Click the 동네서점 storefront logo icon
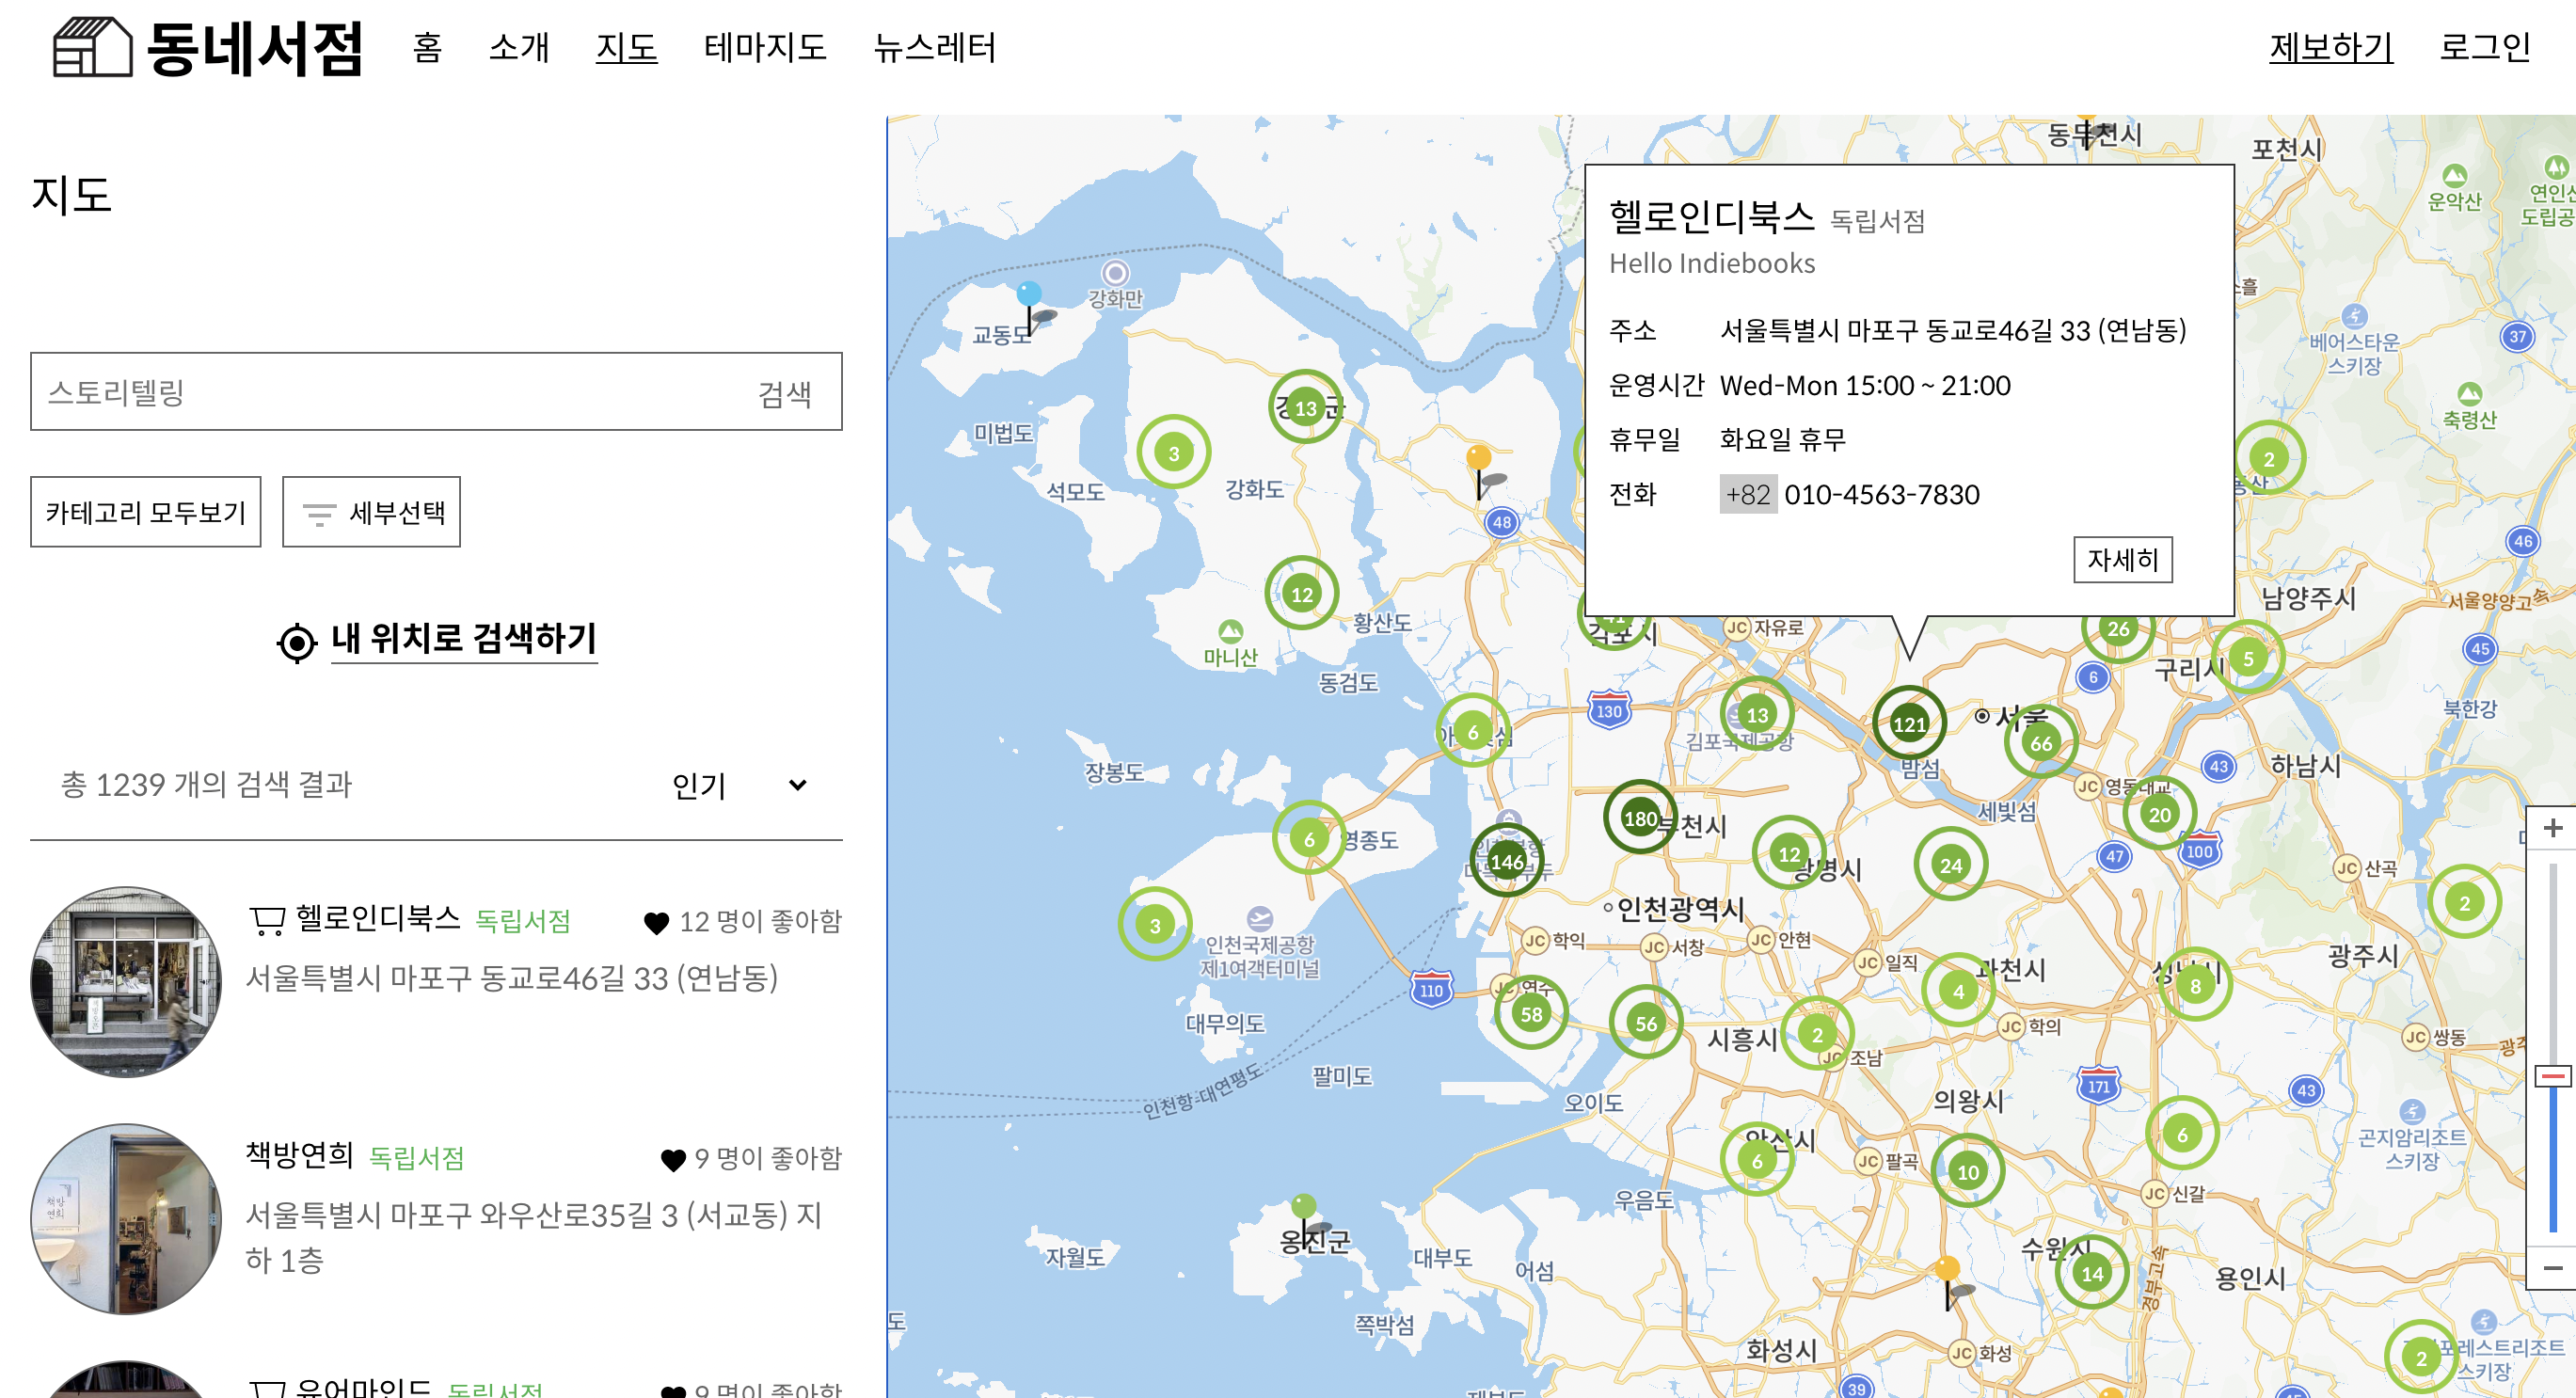 [x=92, y=46]
